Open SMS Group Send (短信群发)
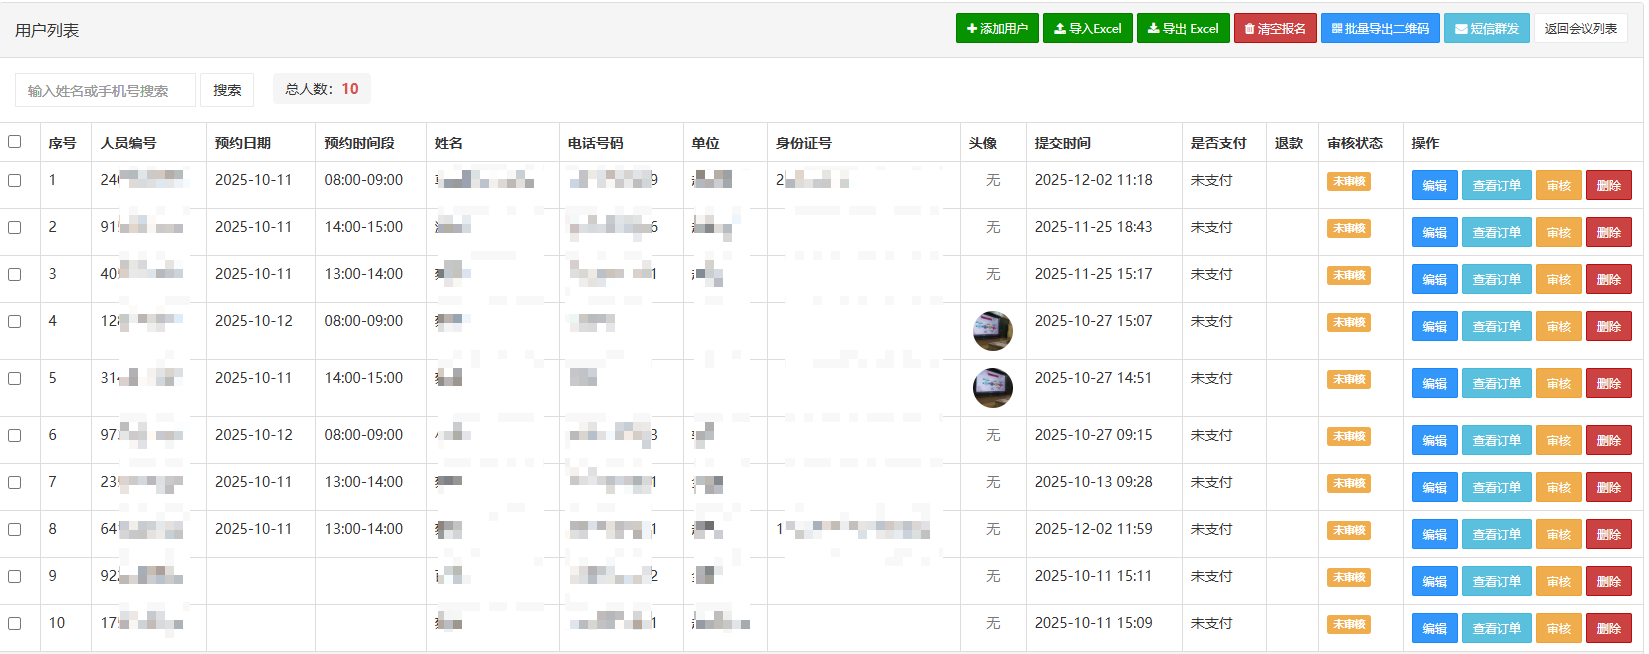Screen dimensions: 1649x654 pos(1486,28)
